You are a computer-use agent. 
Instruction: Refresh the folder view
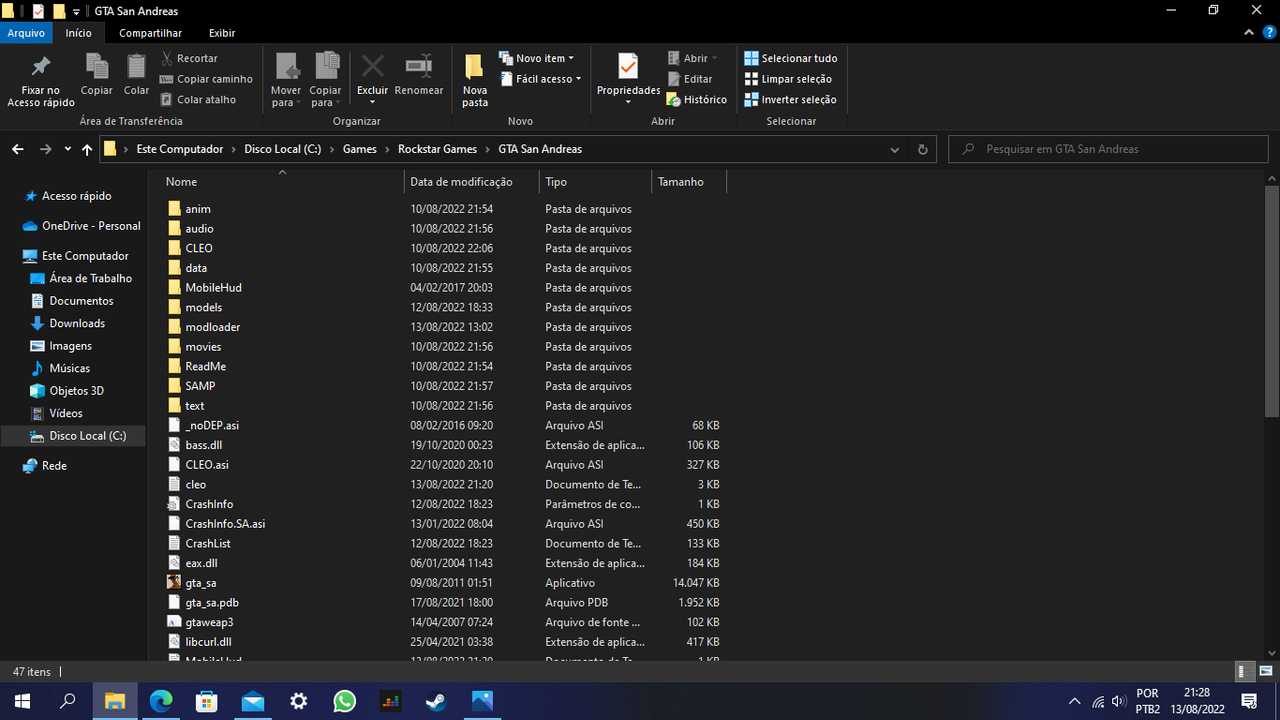[922, 149]
